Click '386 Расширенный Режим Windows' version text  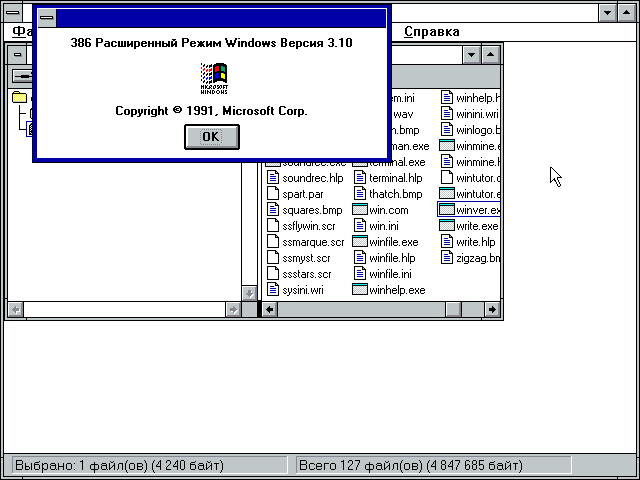click(211, 43)
